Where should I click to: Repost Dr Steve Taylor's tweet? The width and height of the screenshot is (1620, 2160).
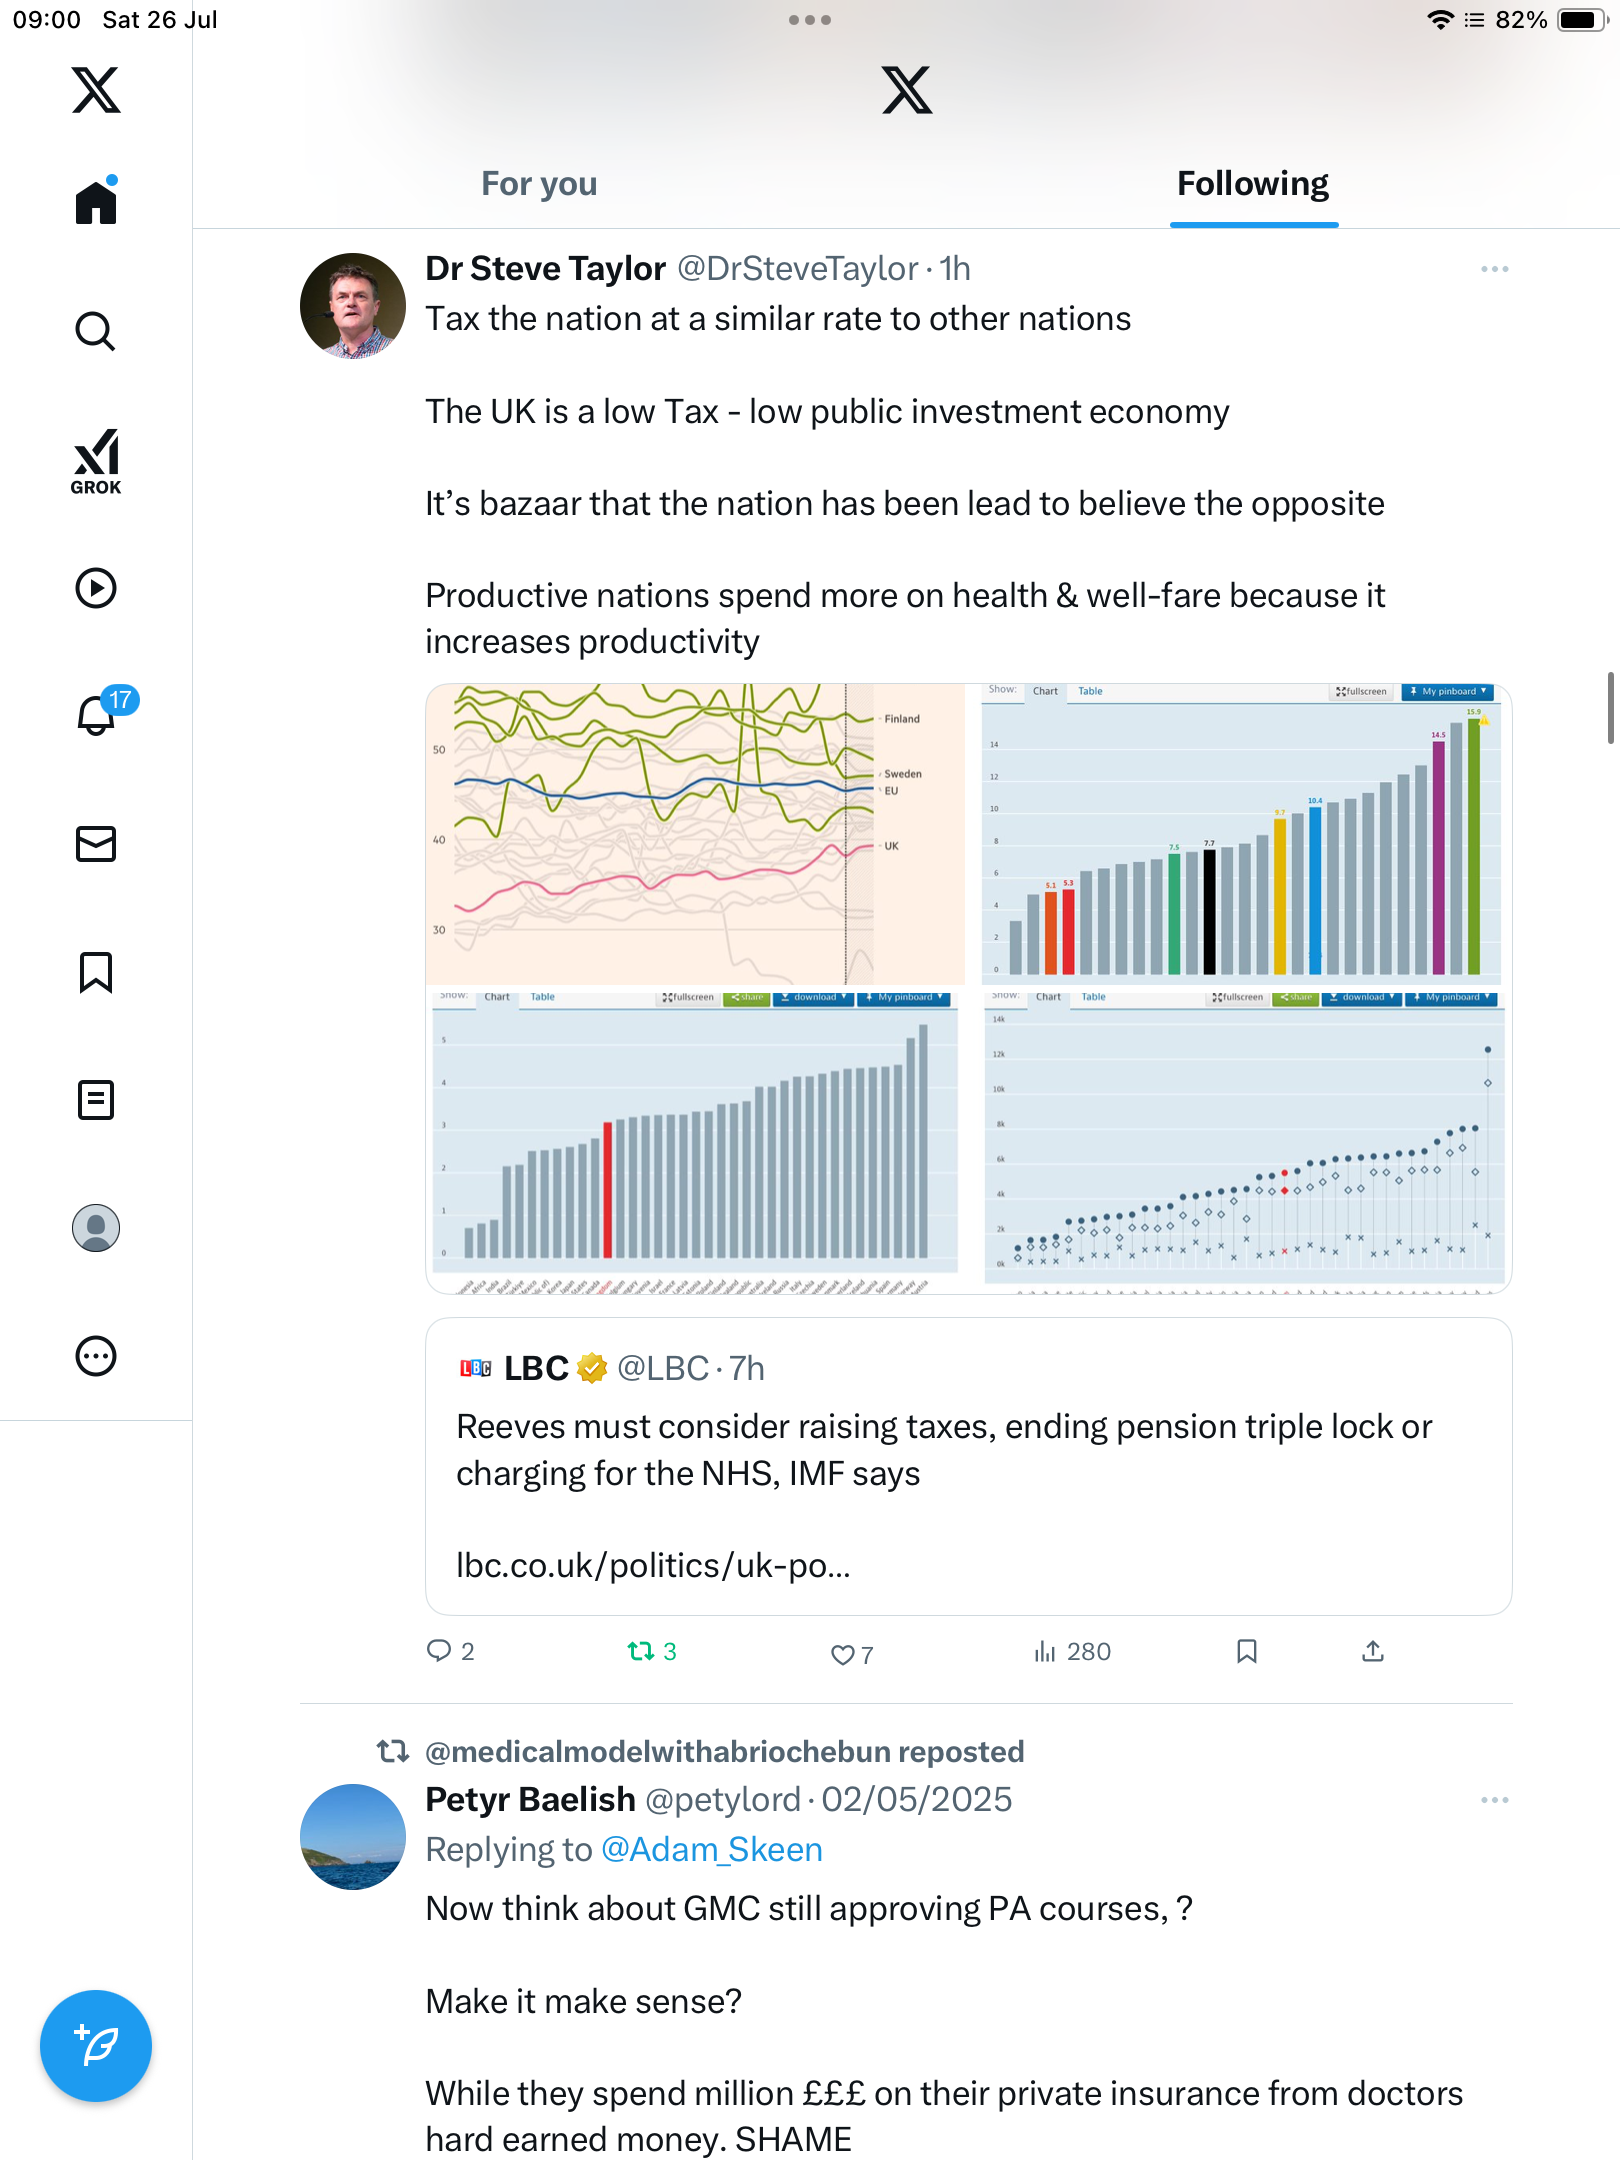(x=652, y=1652)
